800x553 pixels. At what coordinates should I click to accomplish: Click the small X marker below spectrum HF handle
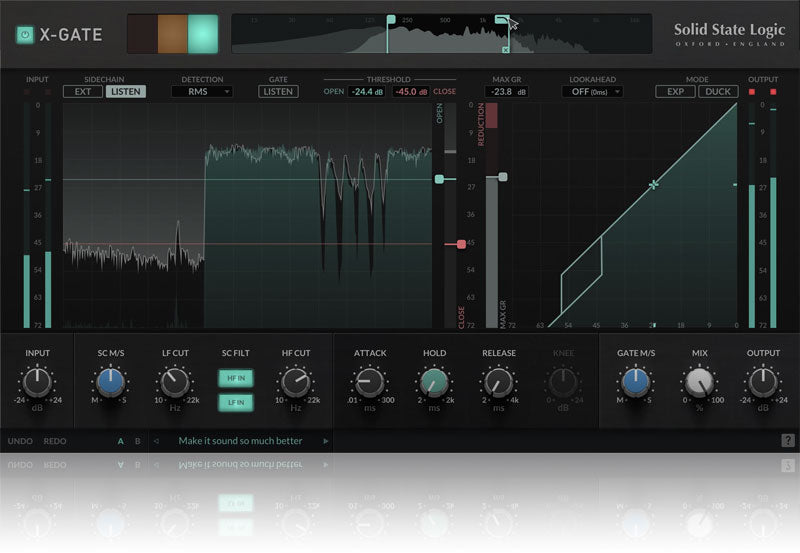[x=505, y=50]
